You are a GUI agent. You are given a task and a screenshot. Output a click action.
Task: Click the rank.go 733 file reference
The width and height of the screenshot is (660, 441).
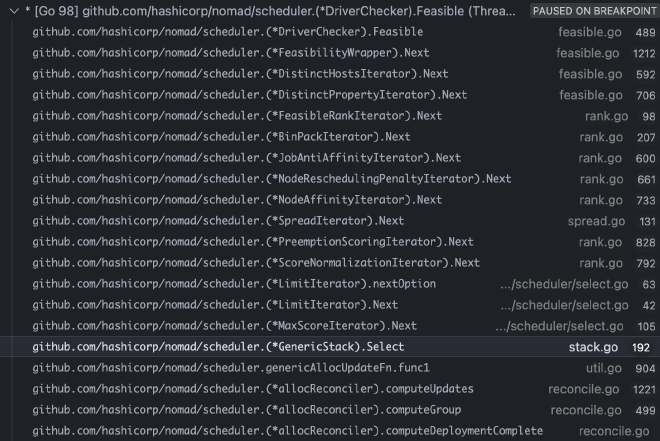point(617,200)
